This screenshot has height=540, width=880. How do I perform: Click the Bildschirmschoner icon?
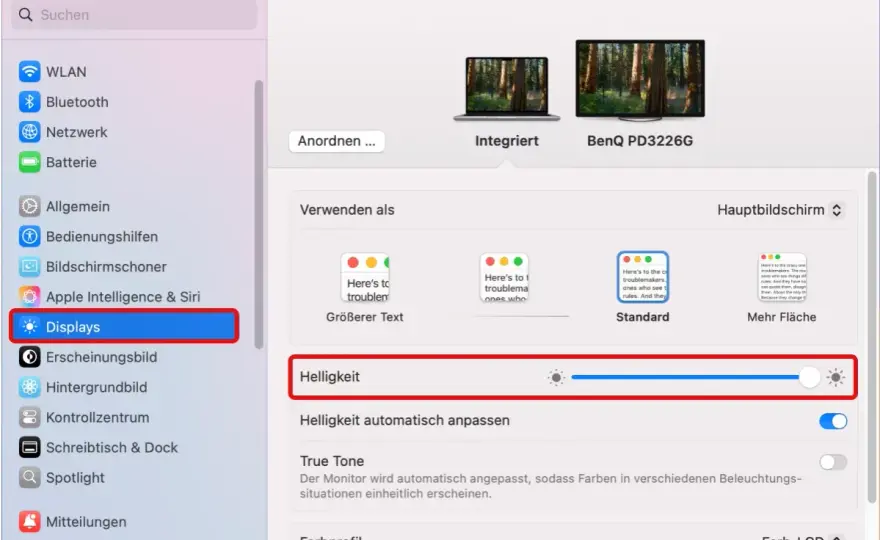point(29,267)
